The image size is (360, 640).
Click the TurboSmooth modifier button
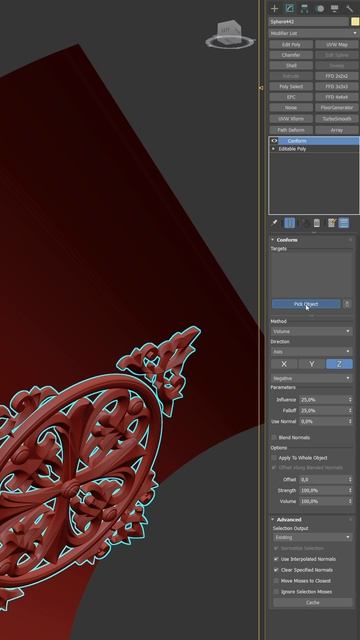[x=337, y=119]
